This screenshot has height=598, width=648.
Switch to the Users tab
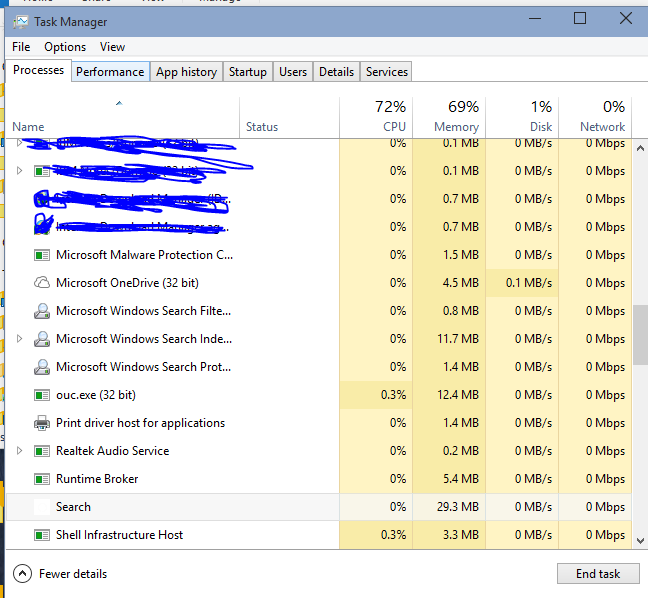(293, 72)
